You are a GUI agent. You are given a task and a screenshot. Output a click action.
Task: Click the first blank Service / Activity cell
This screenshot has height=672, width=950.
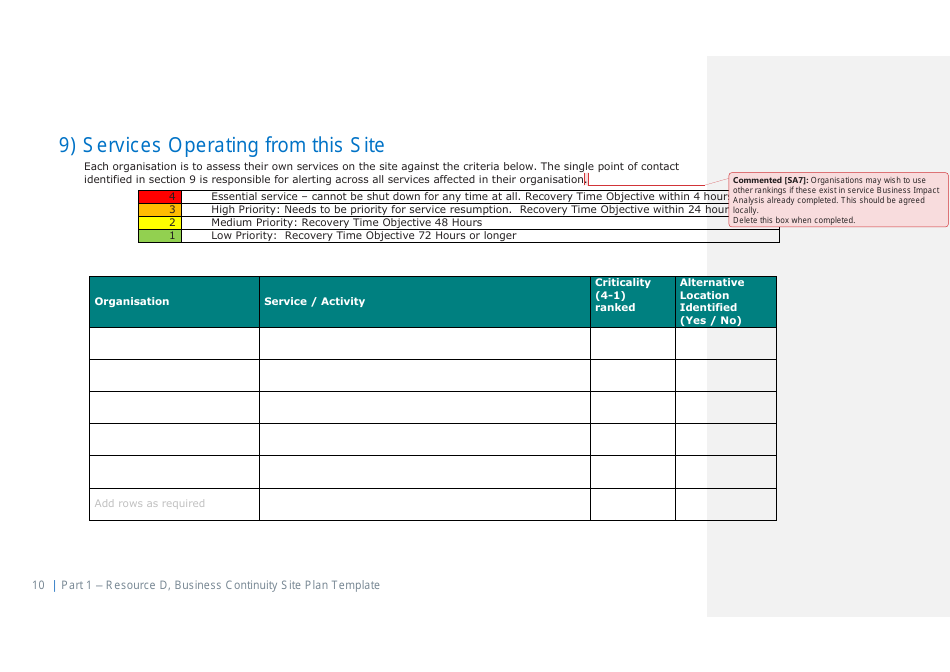coord(424,343)
